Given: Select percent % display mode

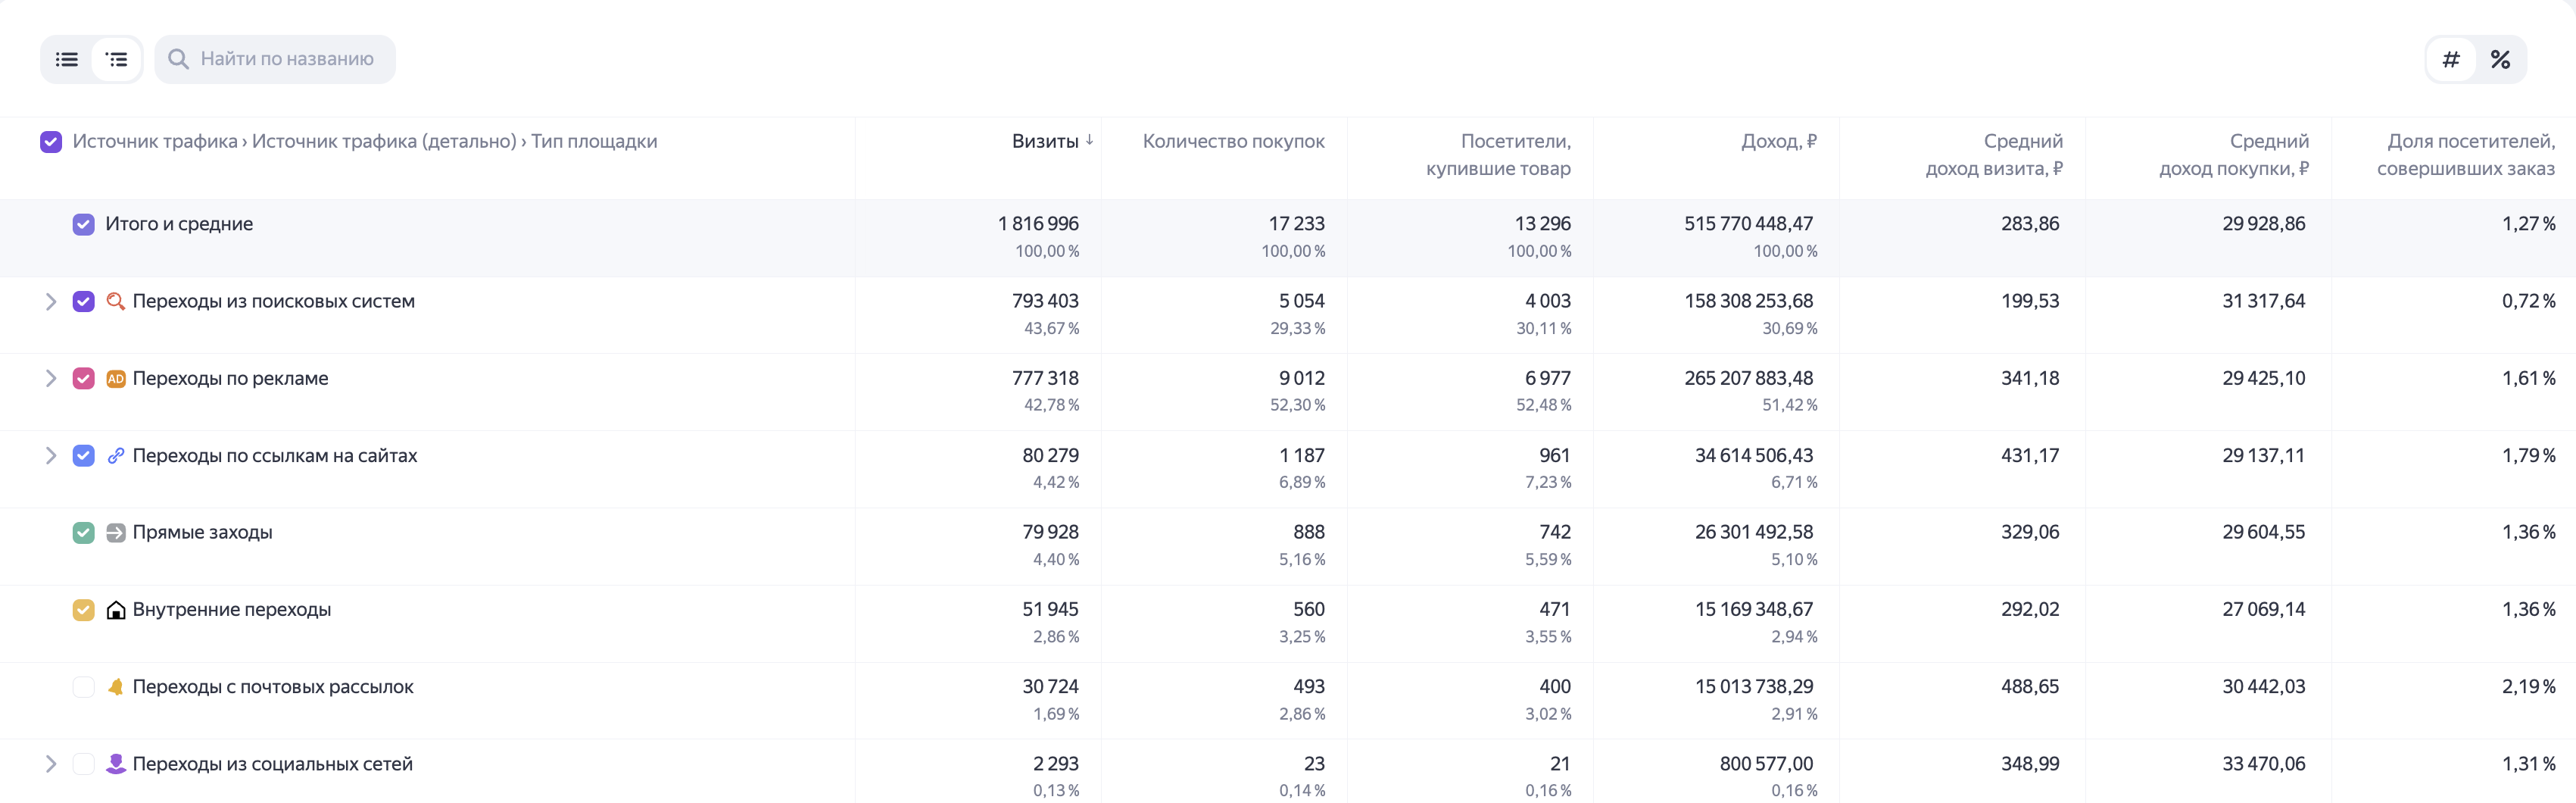Looking at the screenshot, I should pyautogui.click(x=2501, y=60).
